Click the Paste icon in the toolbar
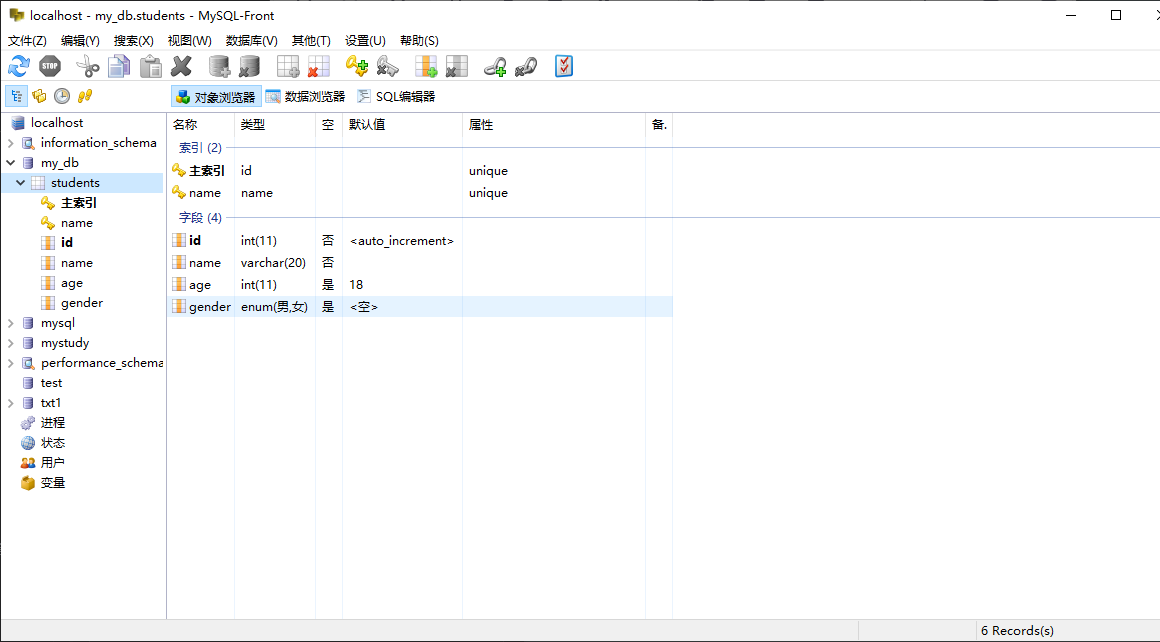Image resolution: width=1160 pixels, height=642 pixels. click(150, 66)
